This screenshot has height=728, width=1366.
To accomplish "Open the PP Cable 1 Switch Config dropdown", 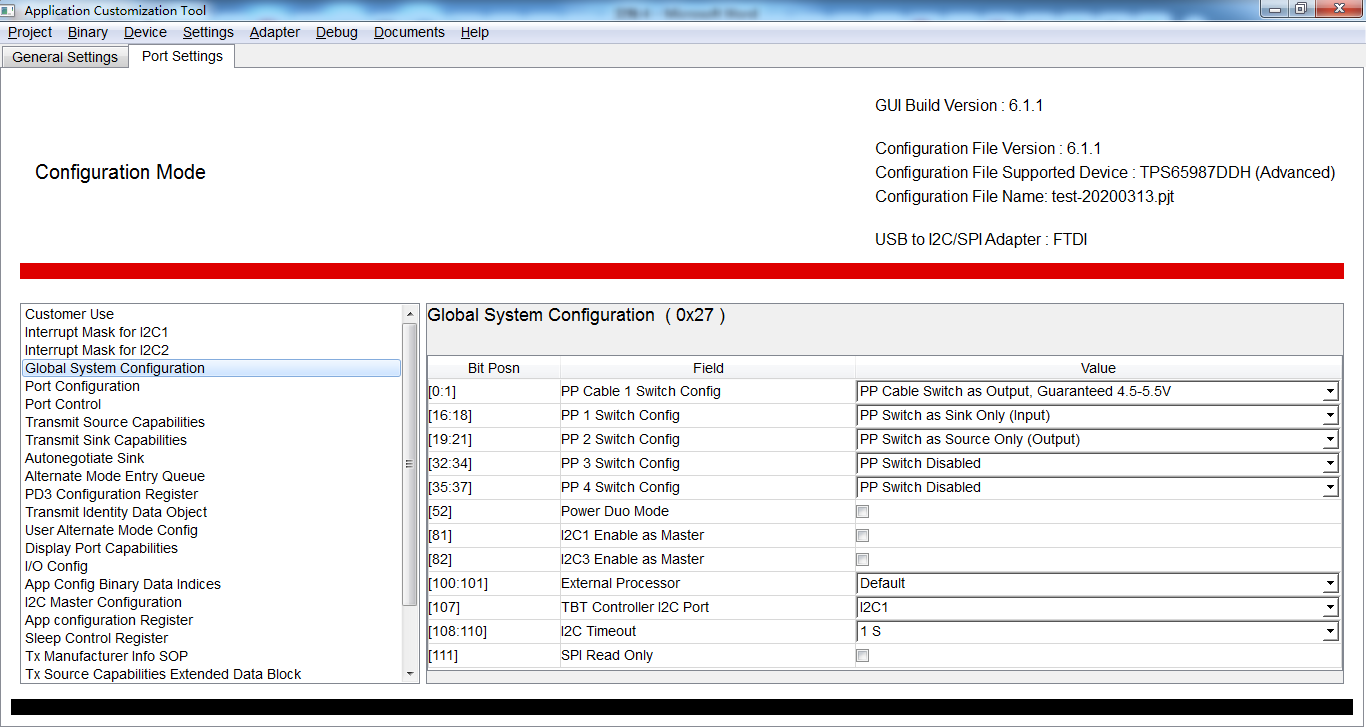I will click(1330, 391).
